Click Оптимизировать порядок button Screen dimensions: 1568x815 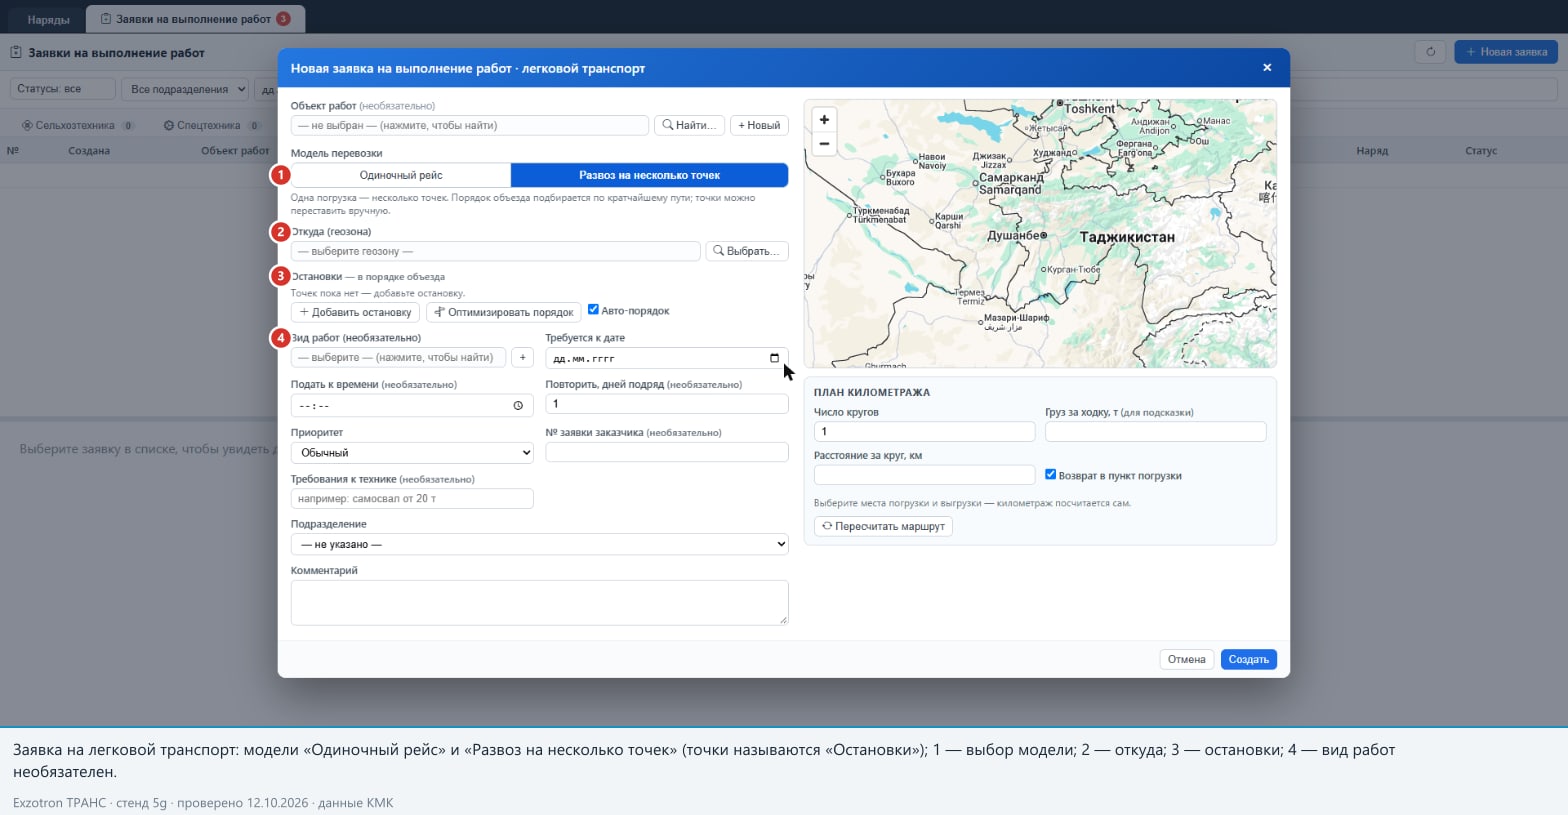pyautogui.click(x=504, y=312)
